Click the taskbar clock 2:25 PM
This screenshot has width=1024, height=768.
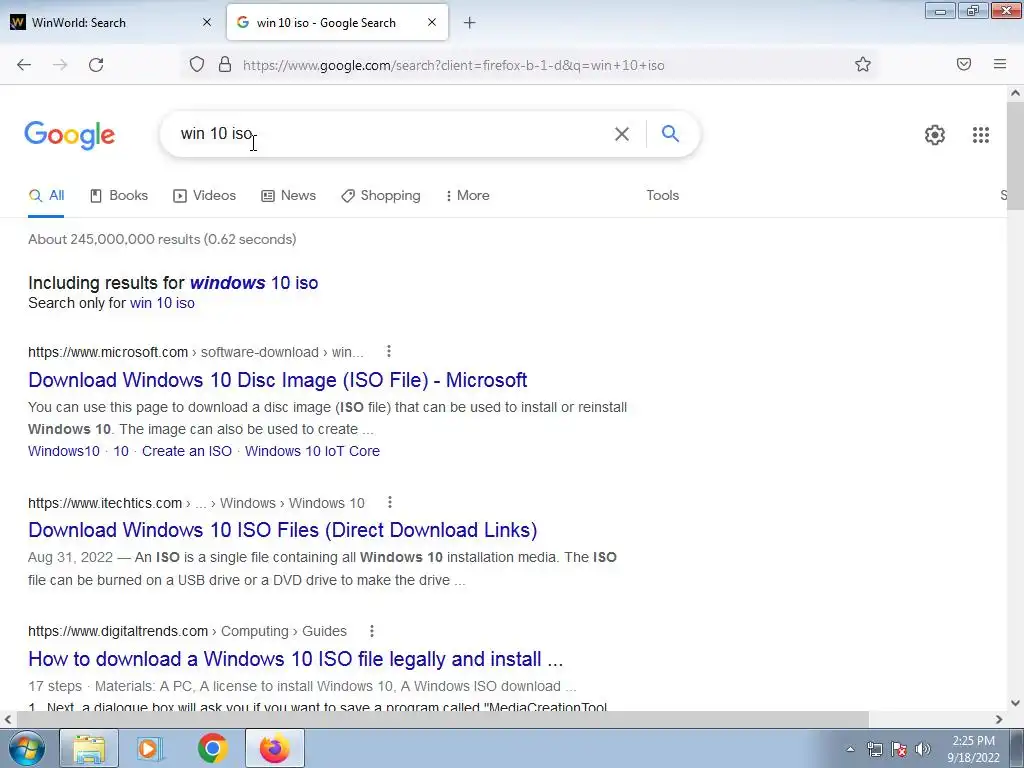pyautogui.click(x=973, y=748)
